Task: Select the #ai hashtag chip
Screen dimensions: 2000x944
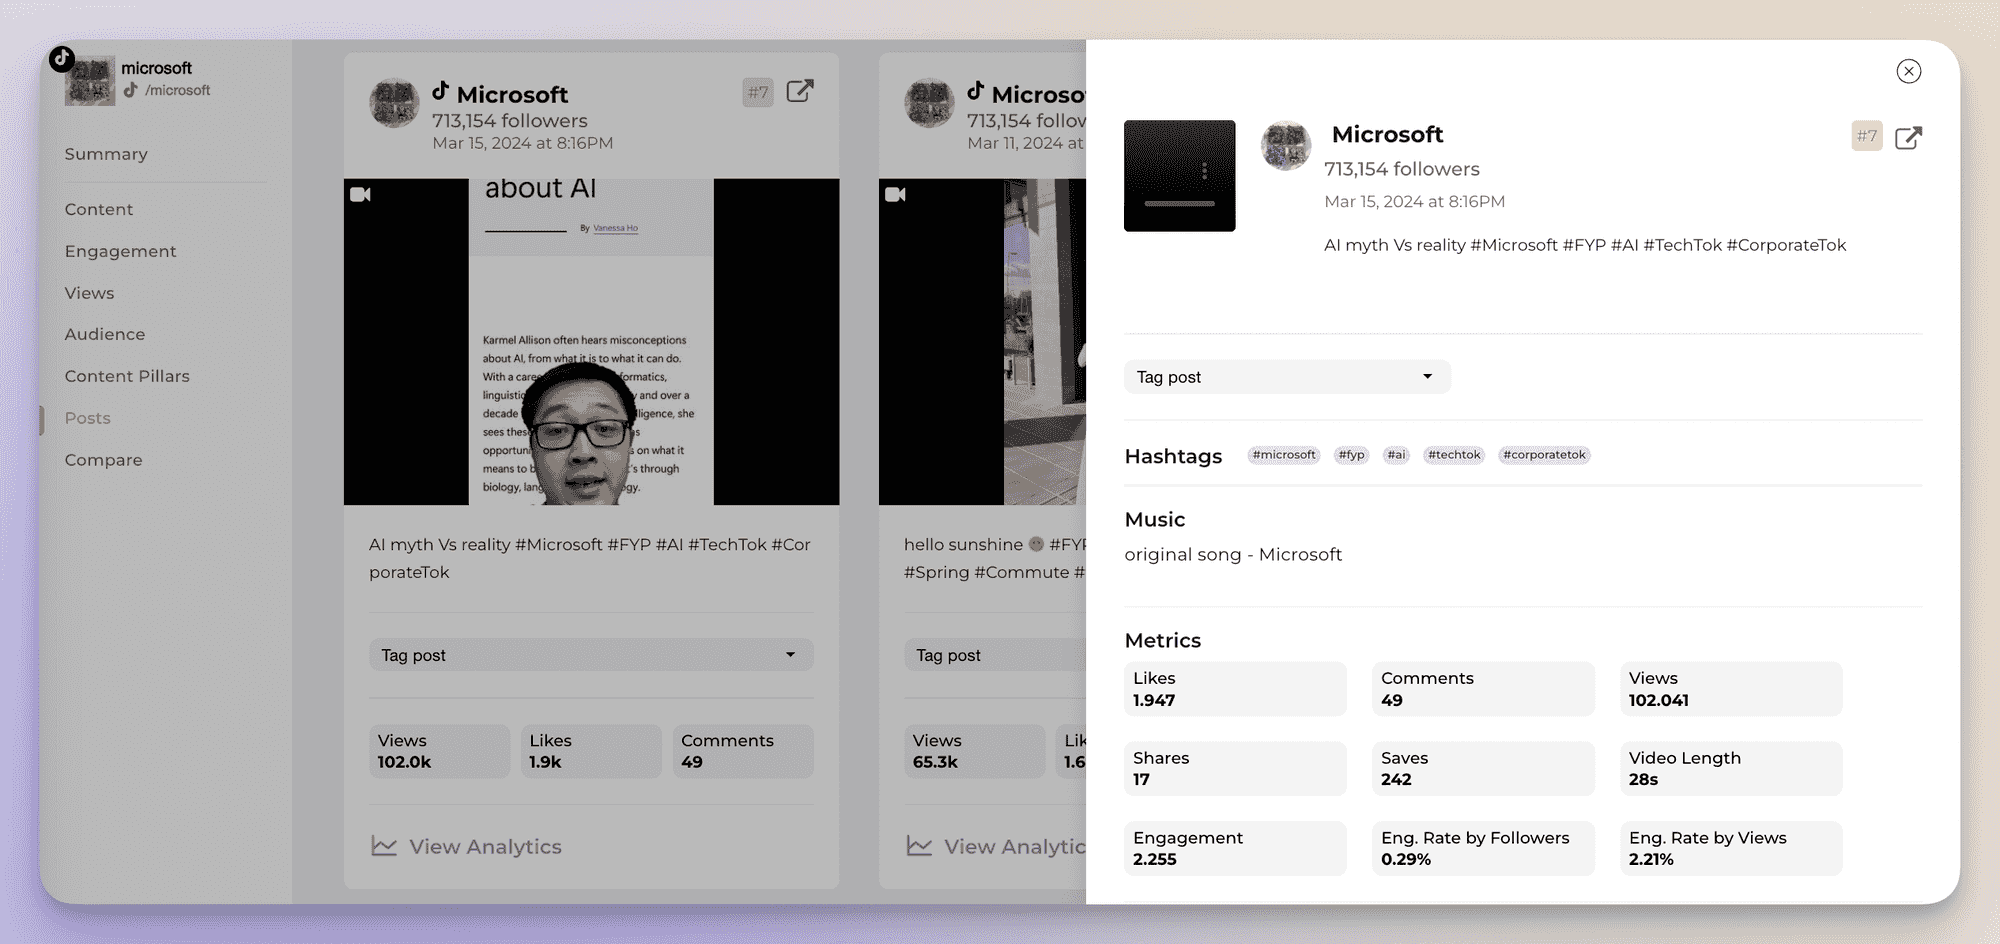Action: (x=1396, y=455)
